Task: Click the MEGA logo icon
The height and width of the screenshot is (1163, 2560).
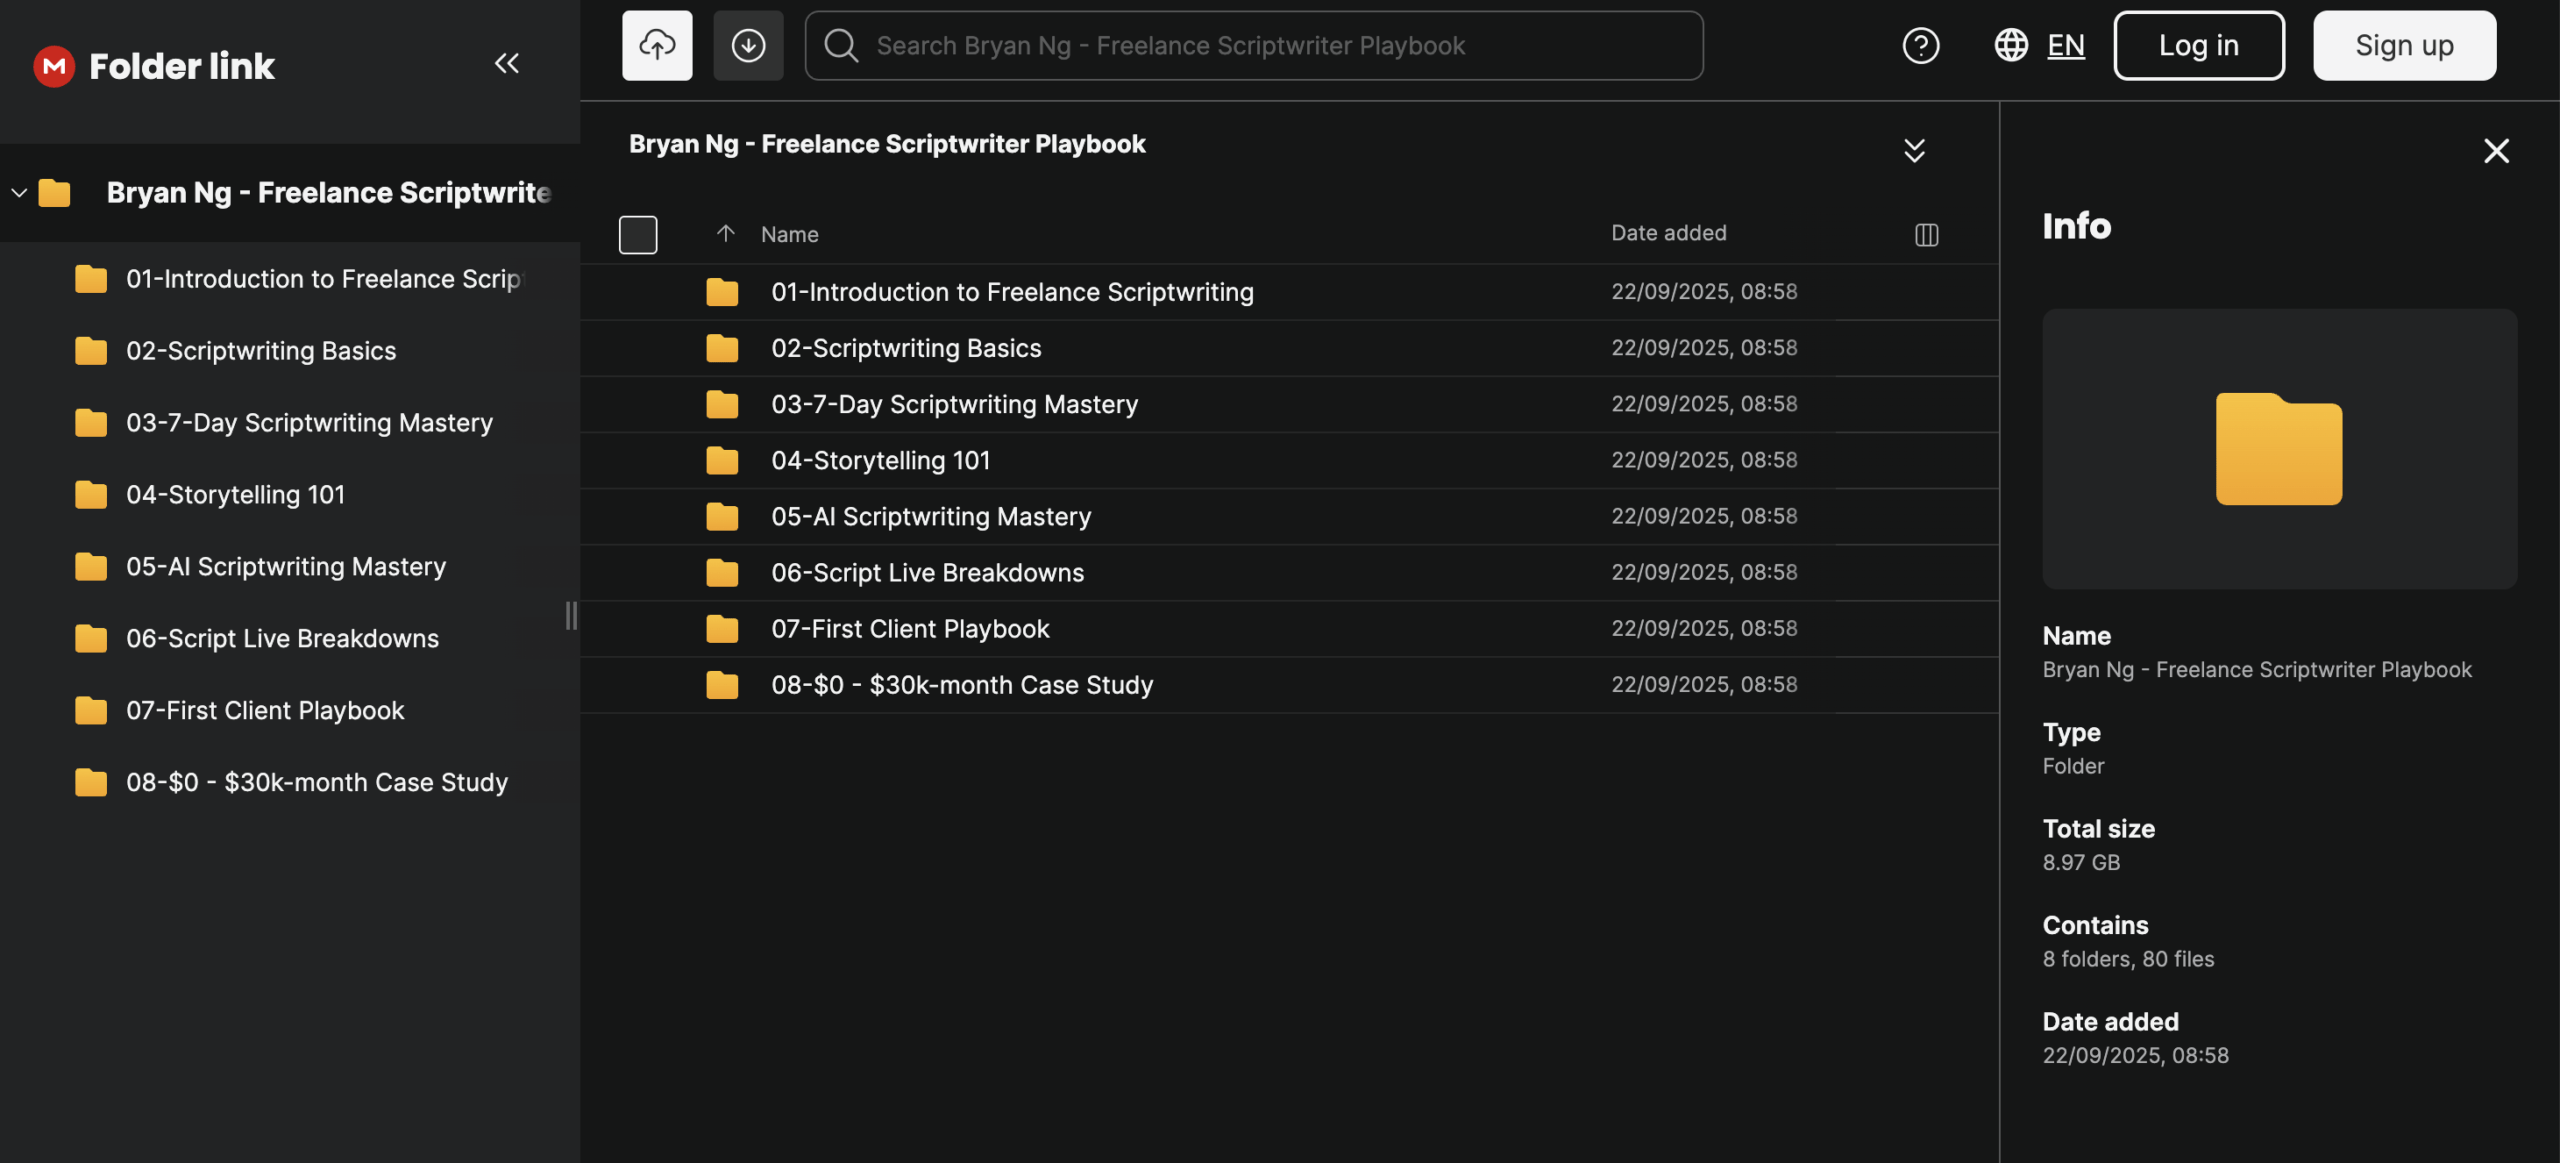Action: click(54, 66)
